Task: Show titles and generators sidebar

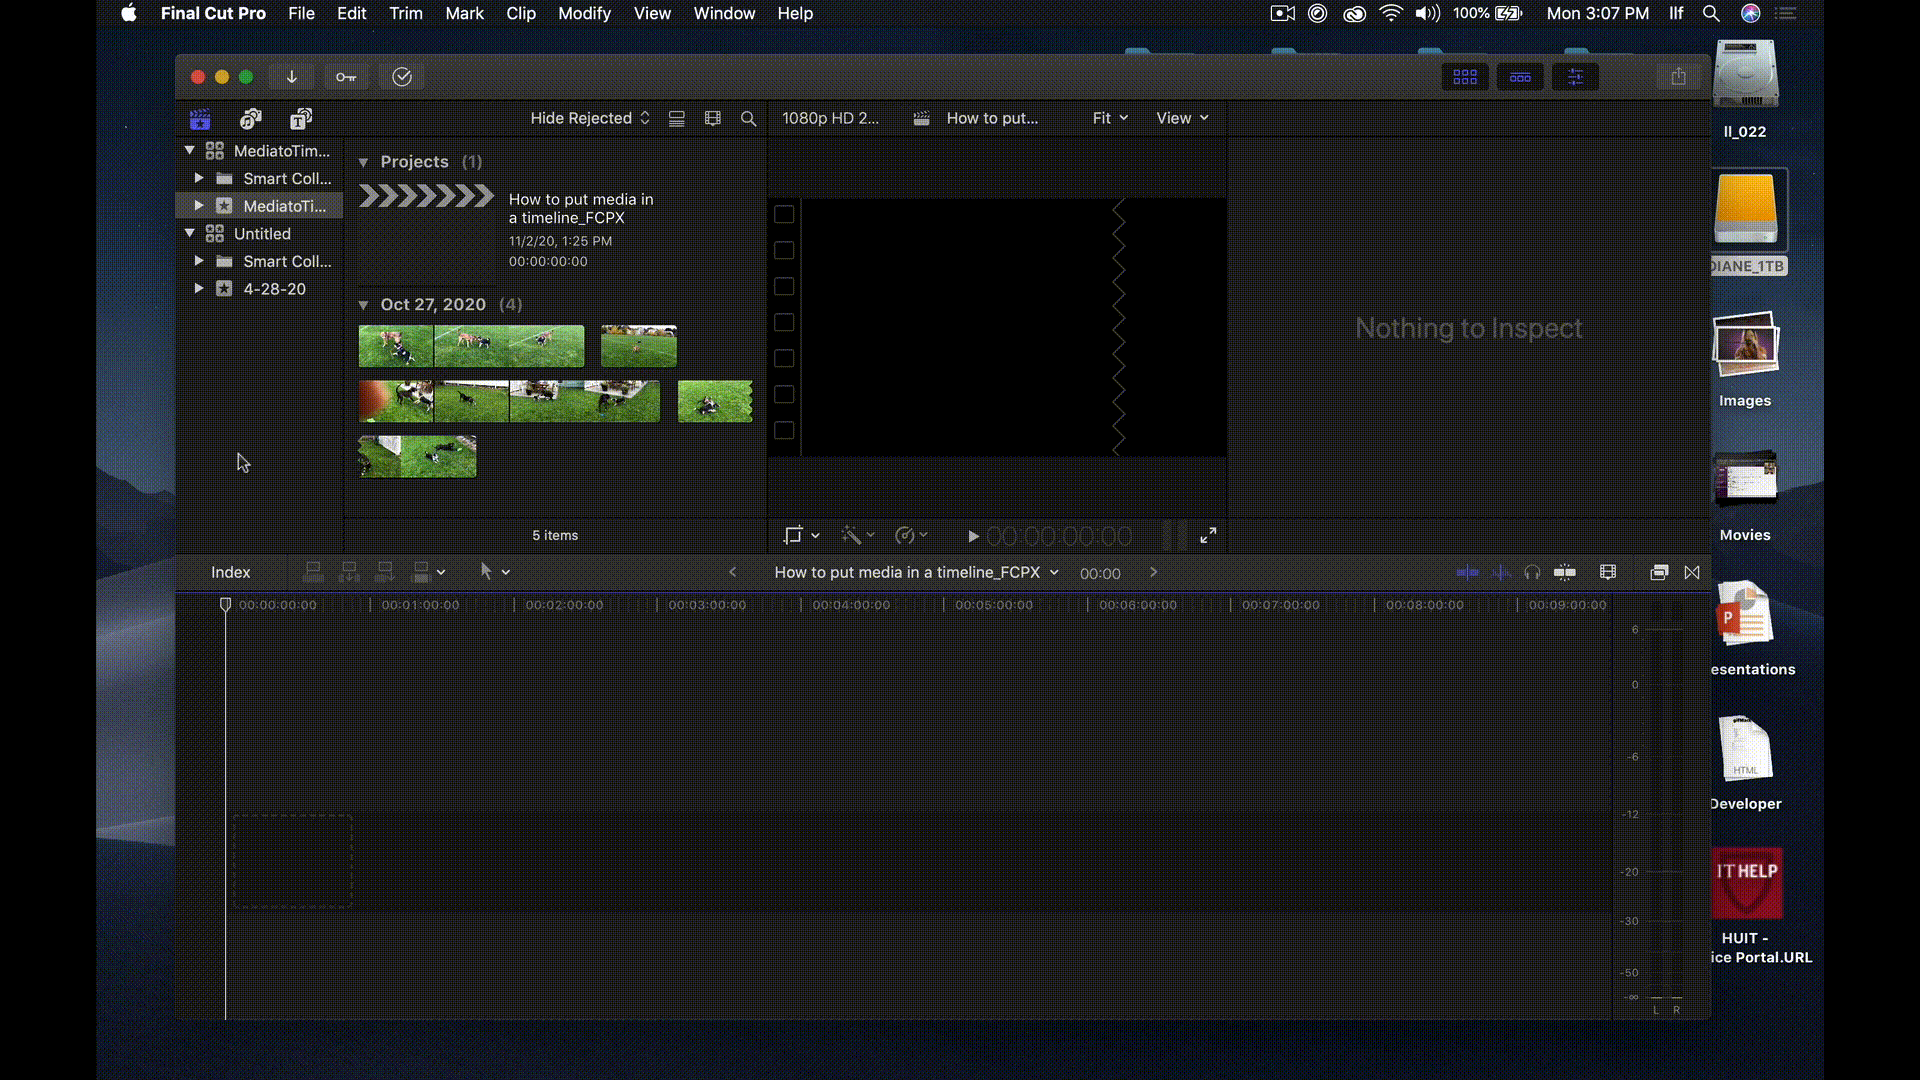Action: [301, 119]
